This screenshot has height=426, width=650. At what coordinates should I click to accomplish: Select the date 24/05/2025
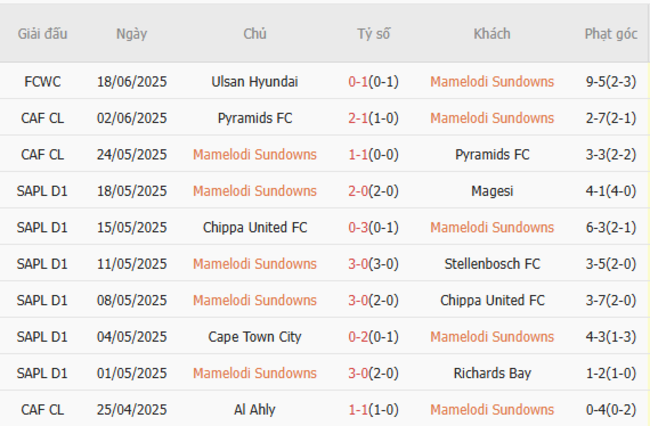pos(131,155)
